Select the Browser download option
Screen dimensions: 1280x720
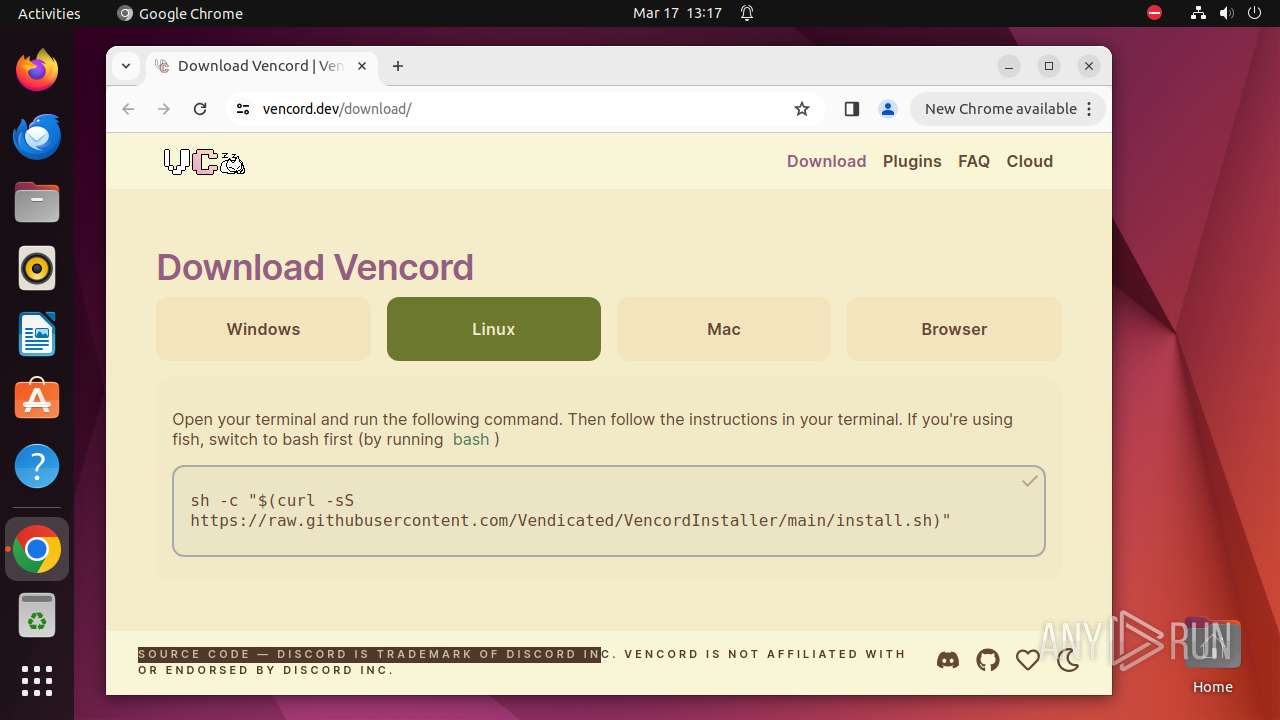click(x=954, y=329)
